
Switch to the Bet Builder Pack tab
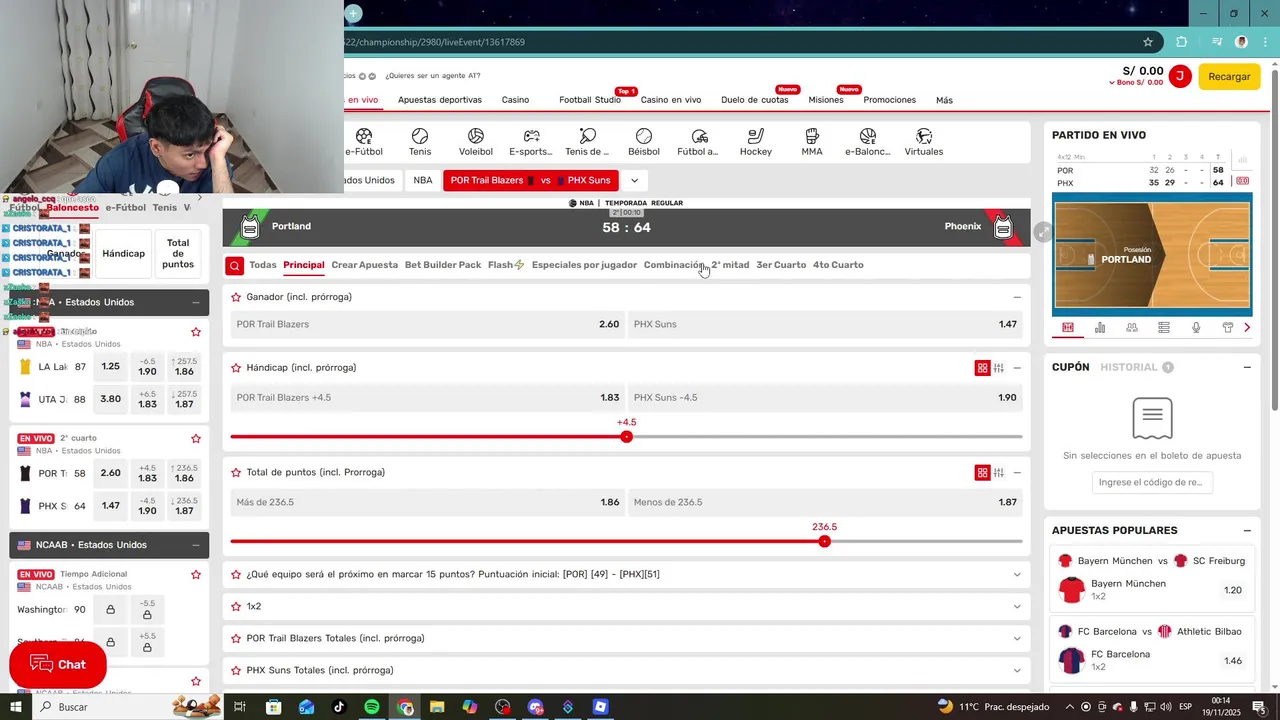coord(443,265)
